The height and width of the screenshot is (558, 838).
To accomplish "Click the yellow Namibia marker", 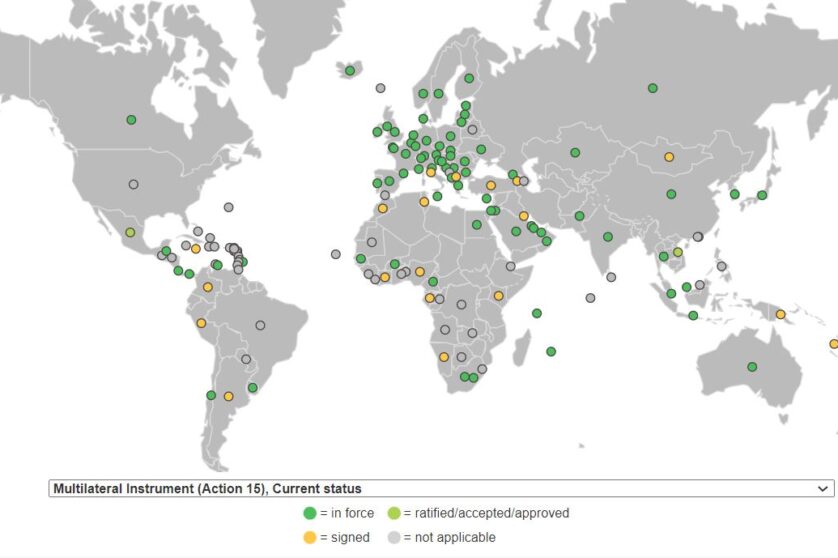I will pos(444,357).
